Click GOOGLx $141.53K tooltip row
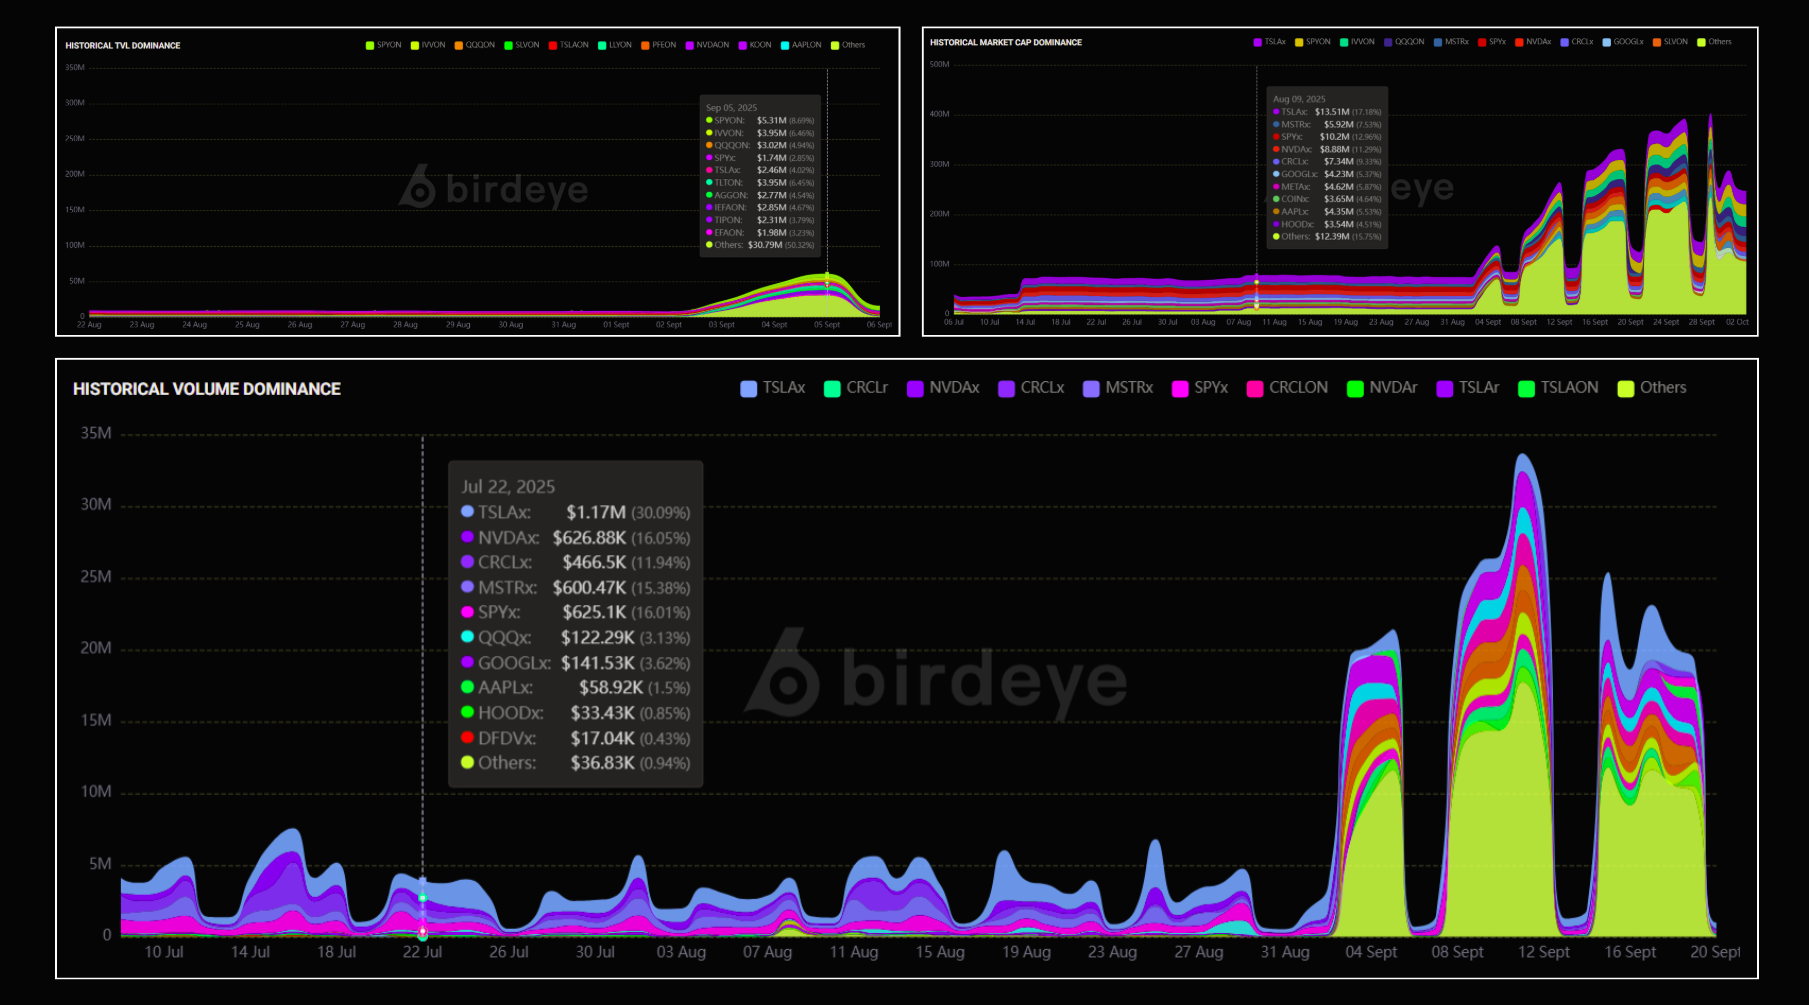The image size is (1809, 1005). (x=575, y=663)
